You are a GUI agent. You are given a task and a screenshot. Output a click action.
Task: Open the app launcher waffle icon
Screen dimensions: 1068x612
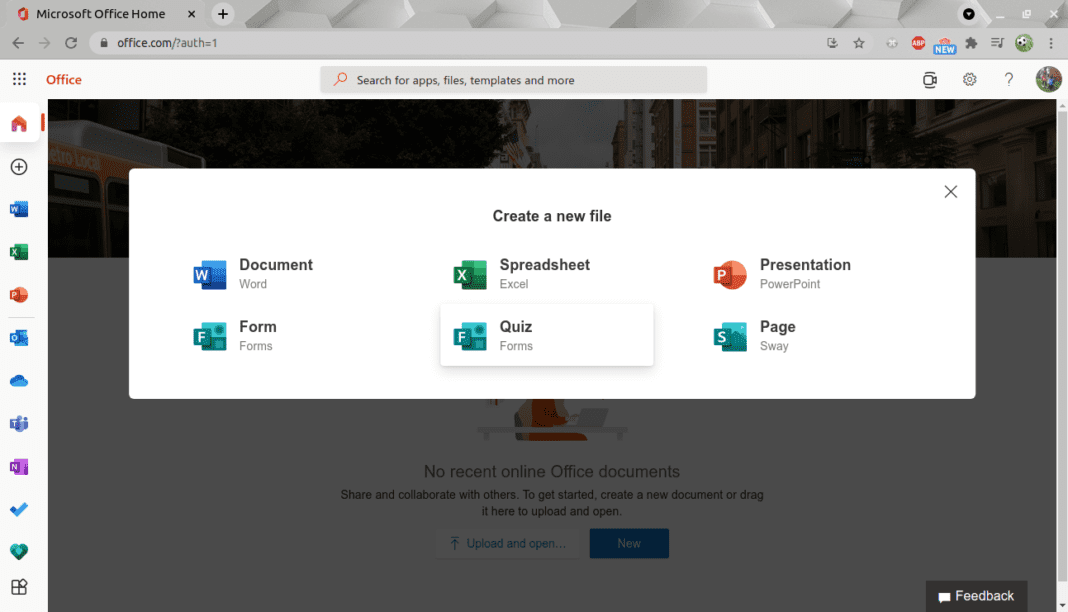click(18, 78)
